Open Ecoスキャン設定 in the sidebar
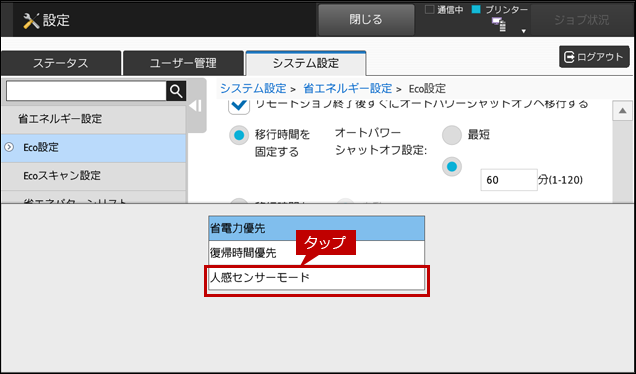 tap(93, 176)
